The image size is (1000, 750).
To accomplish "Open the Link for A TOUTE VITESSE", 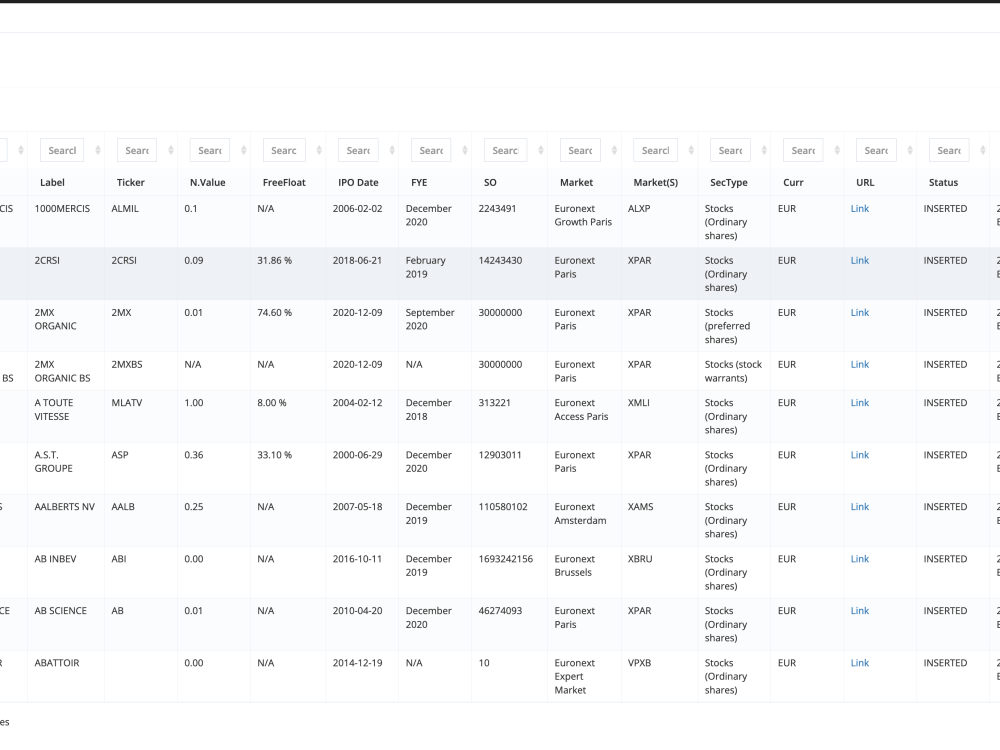I will 860,402.
